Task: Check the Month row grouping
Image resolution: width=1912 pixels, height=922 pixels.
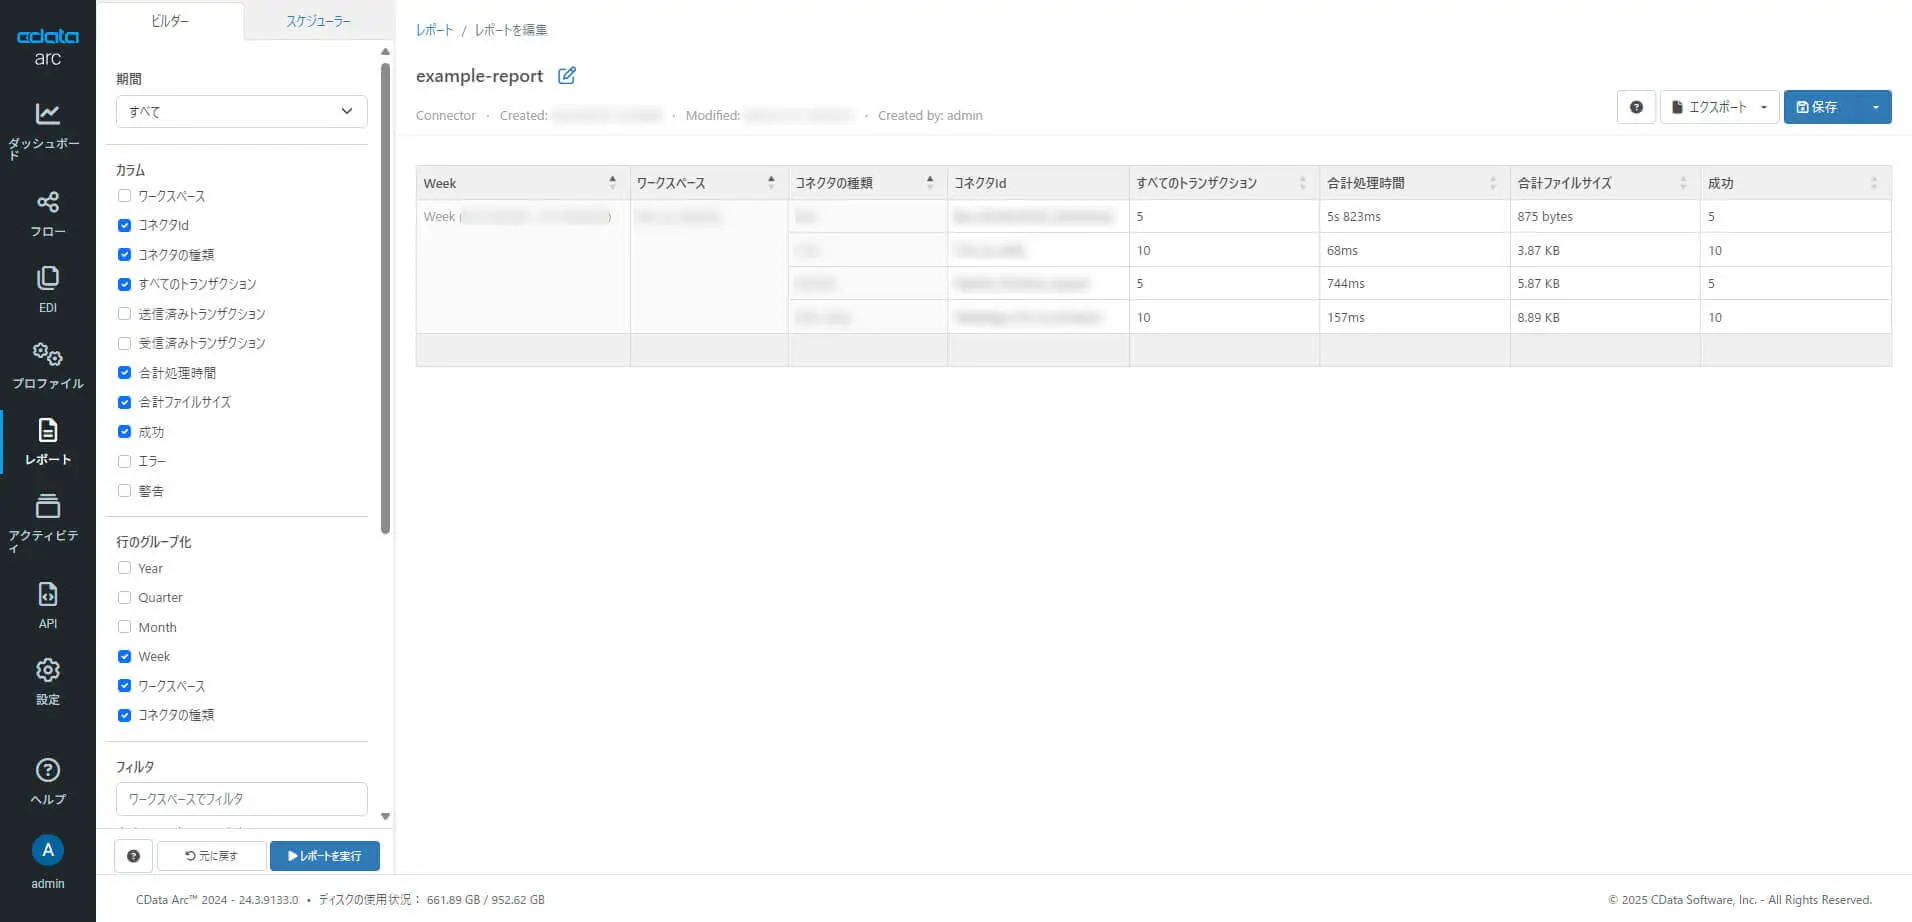Action: point(124,627)
